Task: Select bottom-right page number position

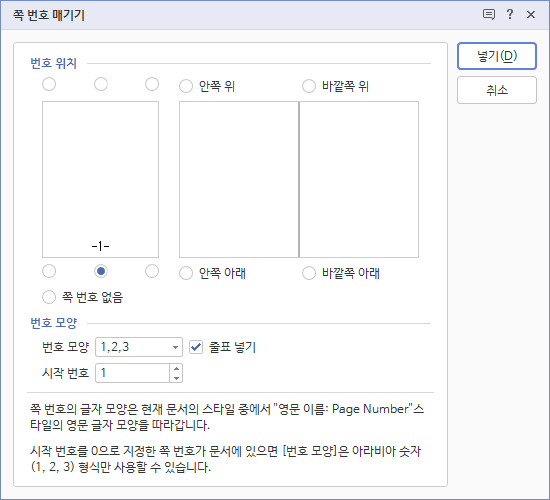Action: coord(152,271)
